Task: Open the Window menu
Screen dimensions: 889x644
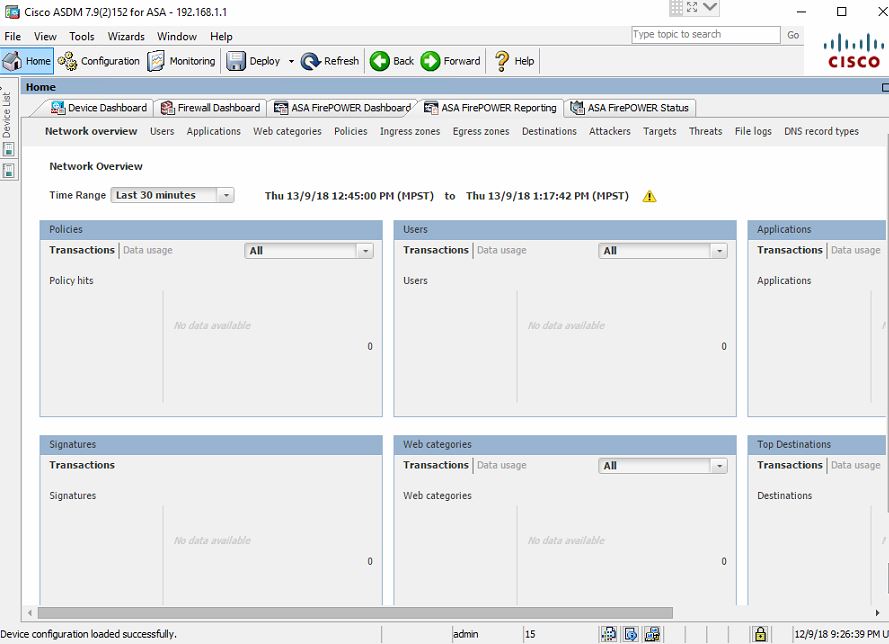Action: click(177, 36)
